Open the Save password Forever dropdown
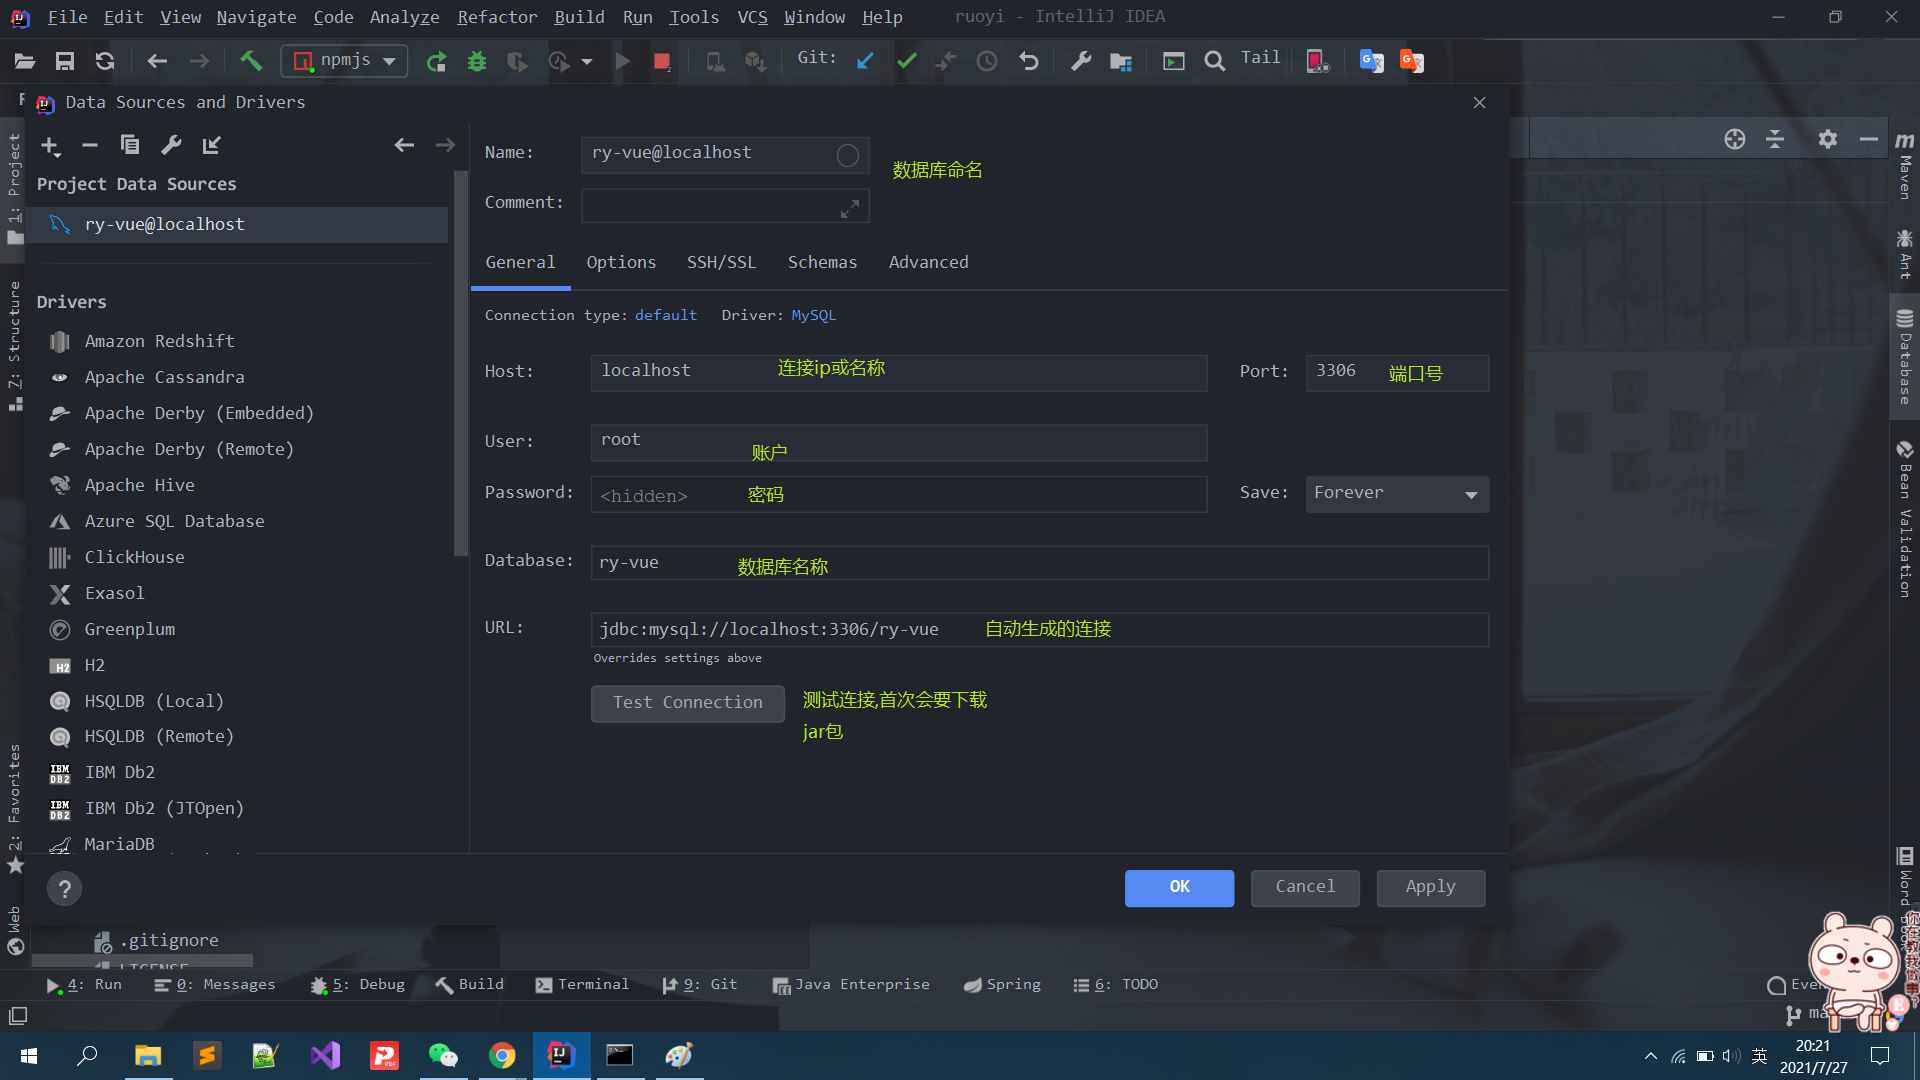This screenshot has width=1920, height=1080. coord(1397,494)
